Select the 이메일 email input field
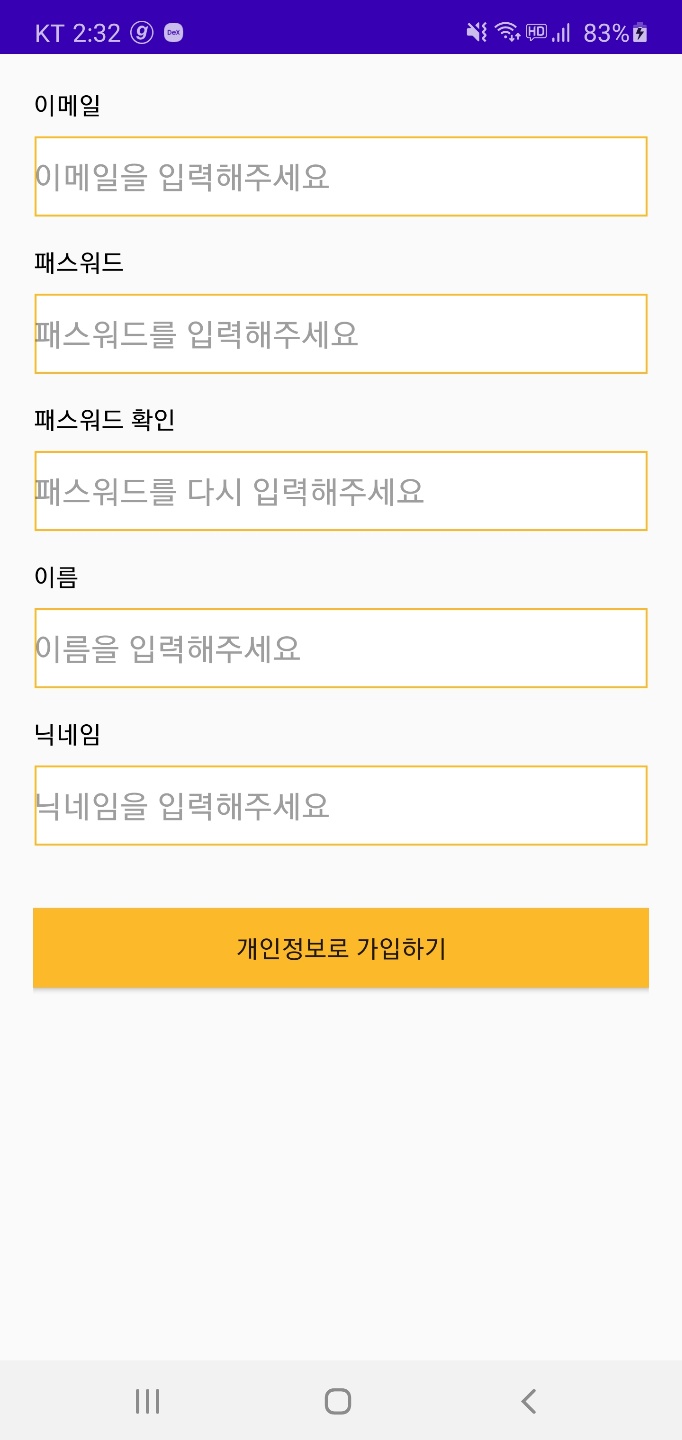The width and height of the screenshot is (682, 1440). (341, 175)
